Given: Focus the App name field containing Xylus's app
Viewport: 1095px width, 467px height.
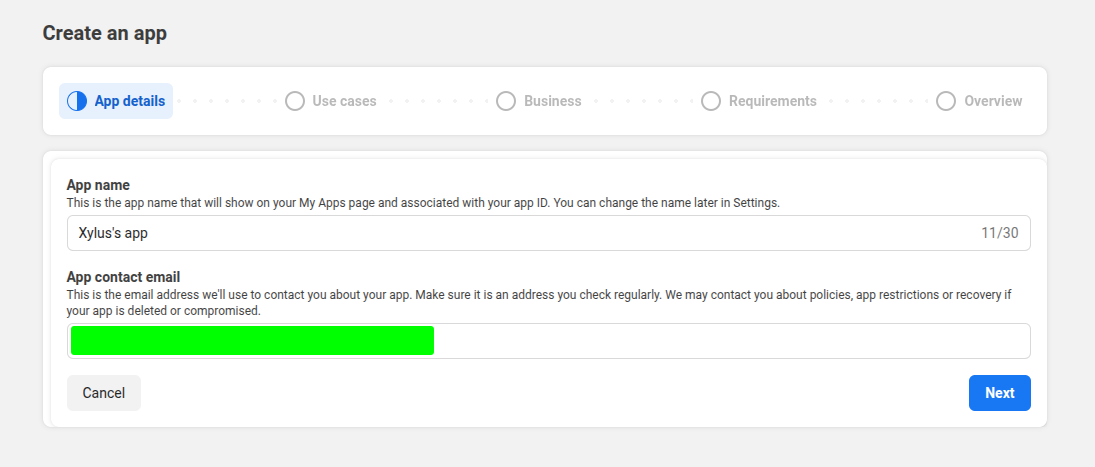Looking at the screenshot, I should coord(500,233).
